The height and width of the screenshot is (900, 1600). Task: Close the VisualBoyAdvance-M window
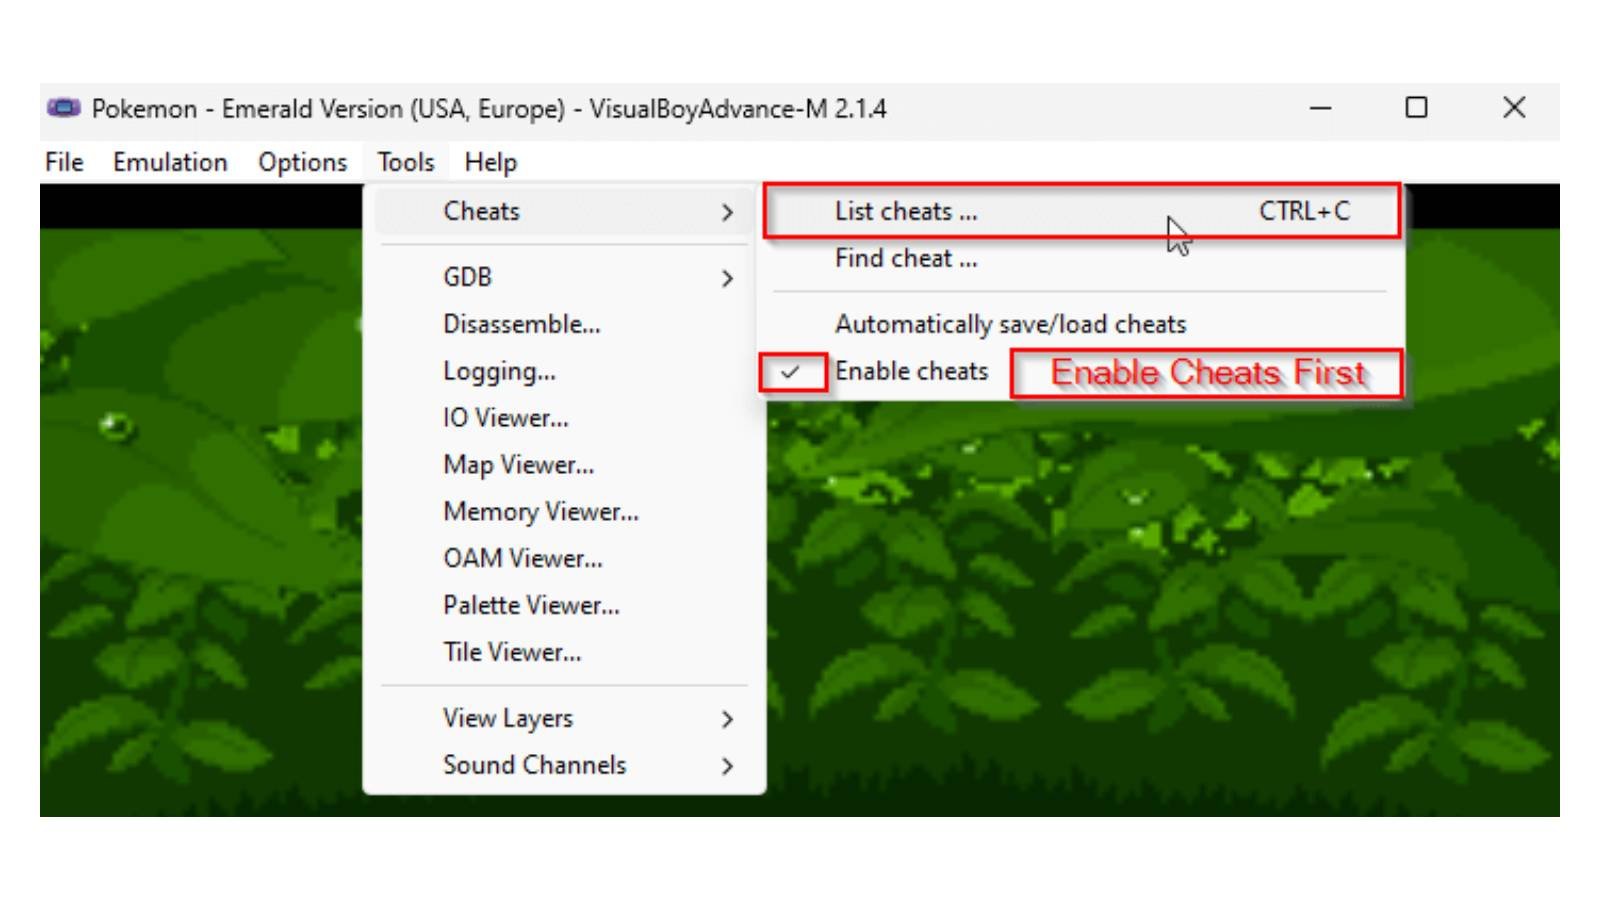click(1513, 108)
